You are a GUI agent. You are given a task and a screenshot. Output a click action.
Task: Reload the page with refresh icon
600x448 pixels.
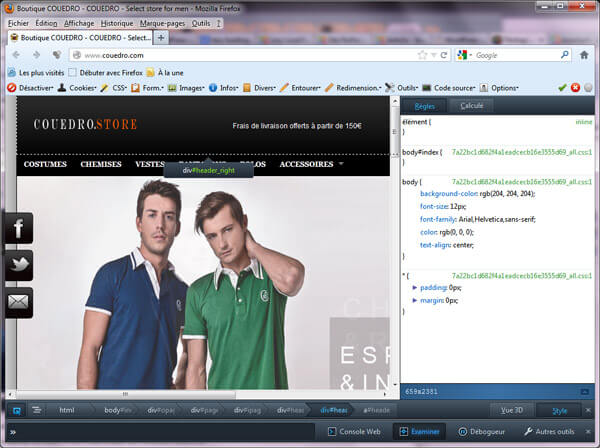point(444,55)
